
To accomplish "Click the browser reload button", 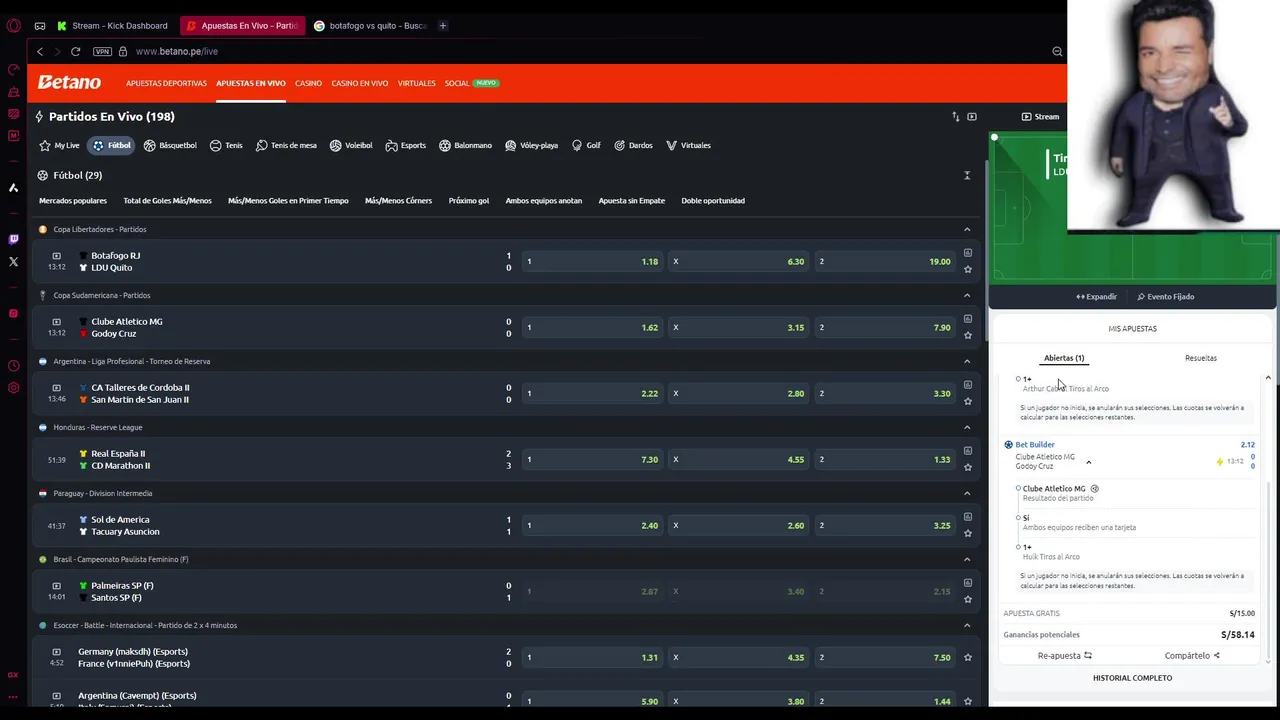I will 75,51.
